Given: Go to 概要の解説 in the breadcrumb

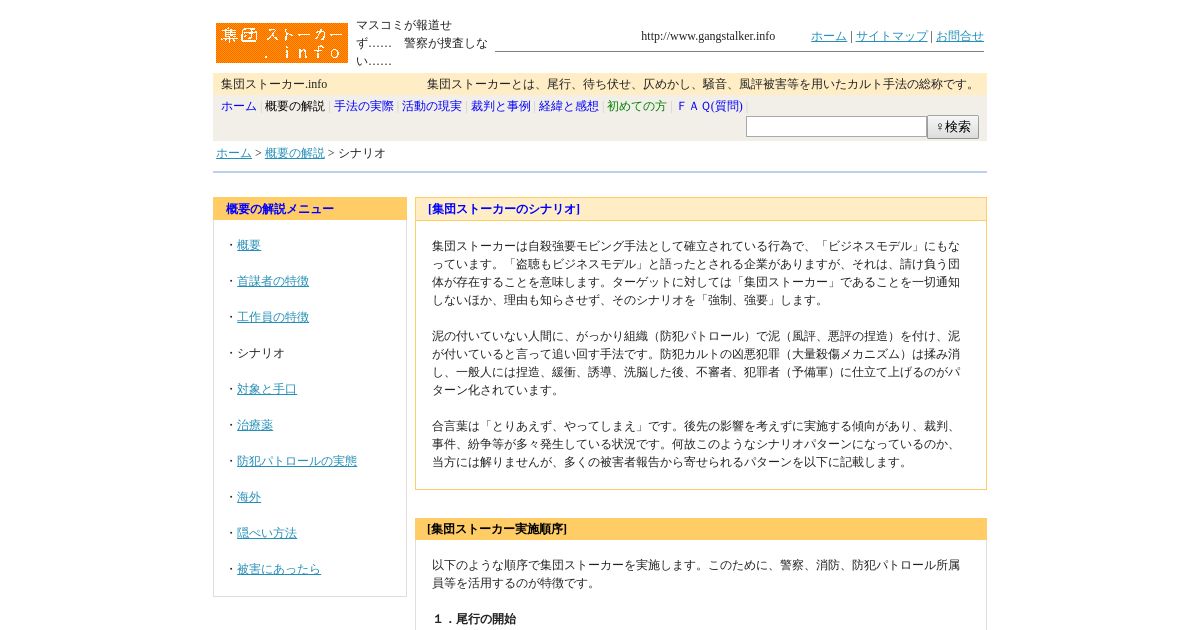Looking at the screenshot, I should (295, 153).
